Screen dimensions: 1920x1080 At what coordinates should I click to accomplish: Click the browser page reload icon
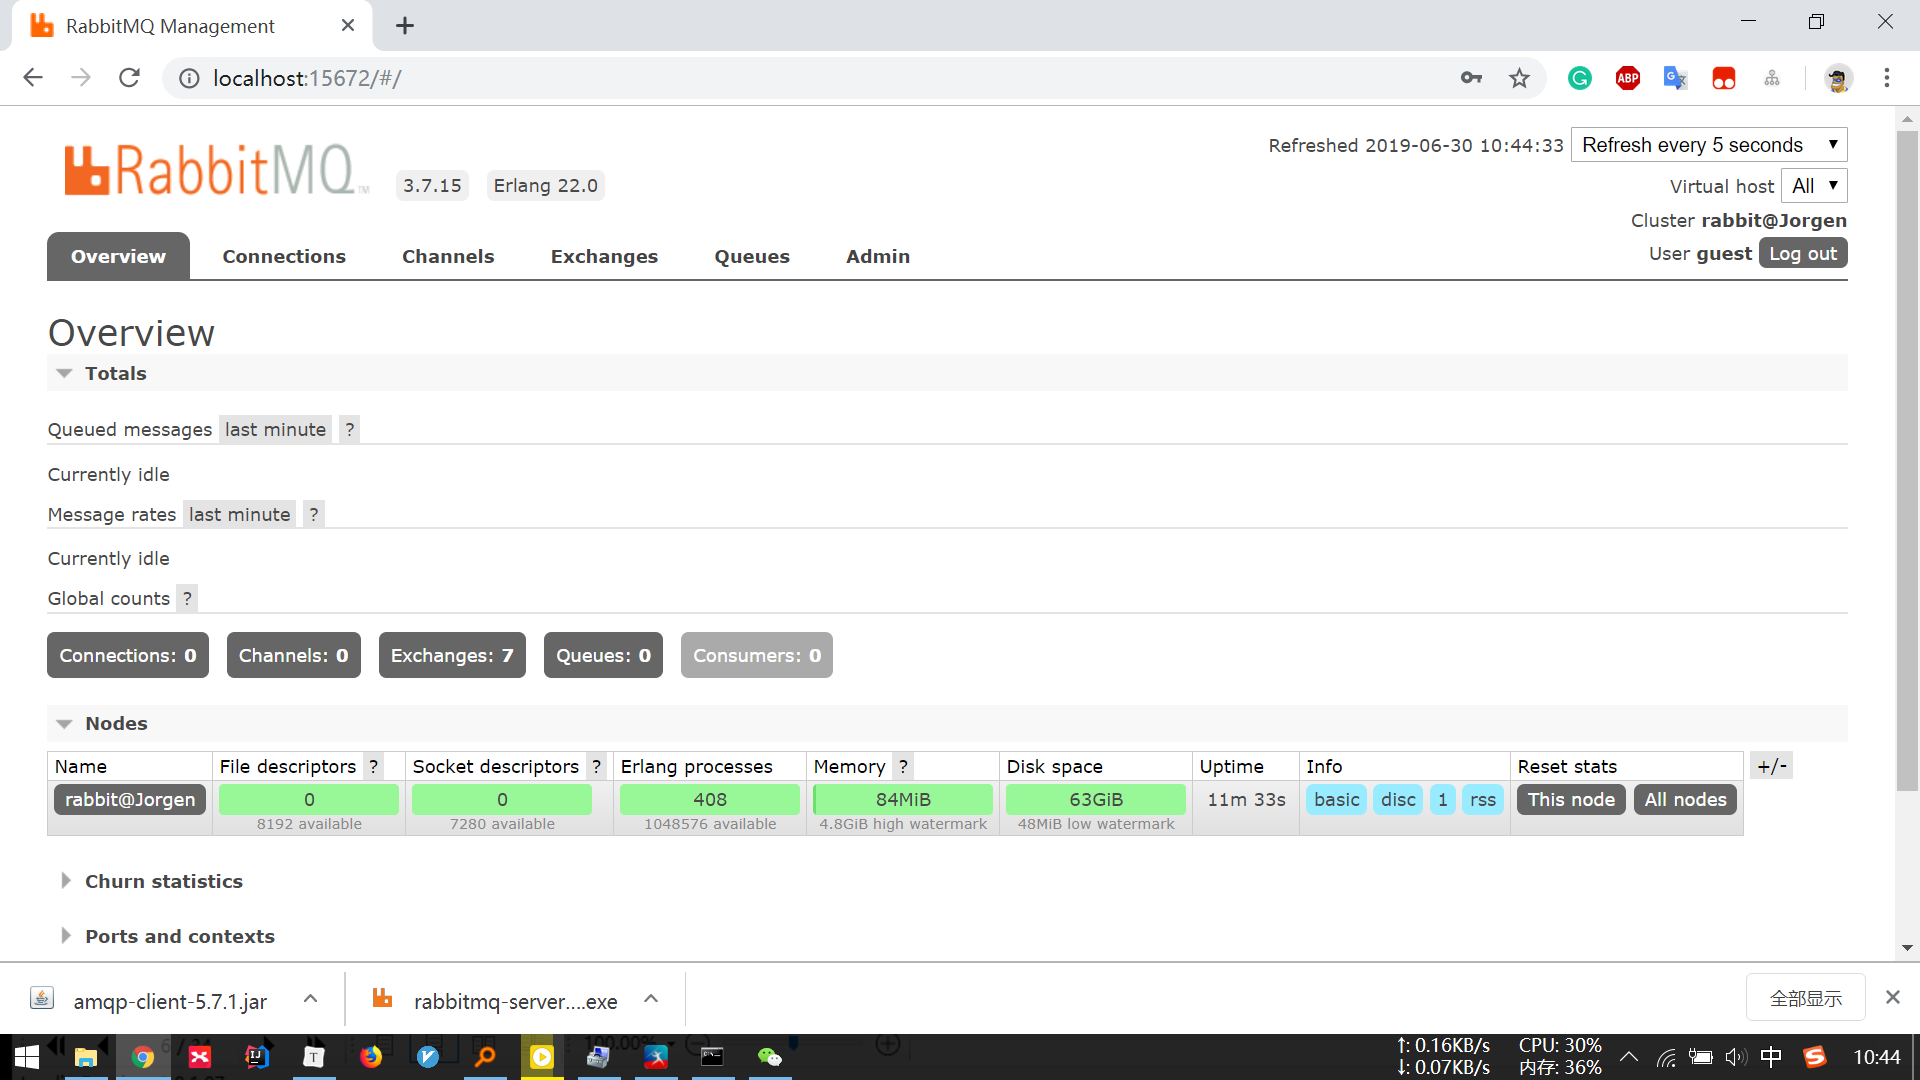129,78
